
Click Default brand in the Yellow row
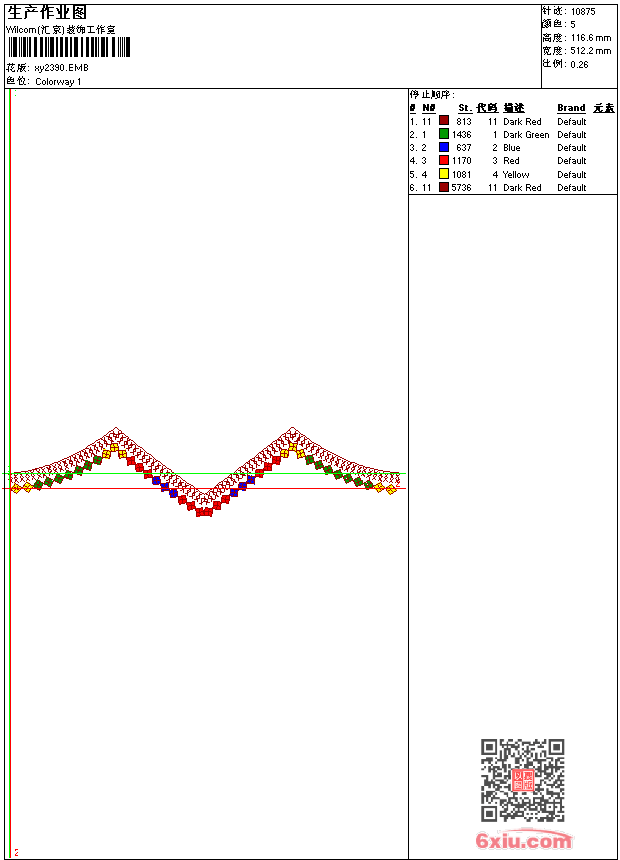[x=572, y=174]
